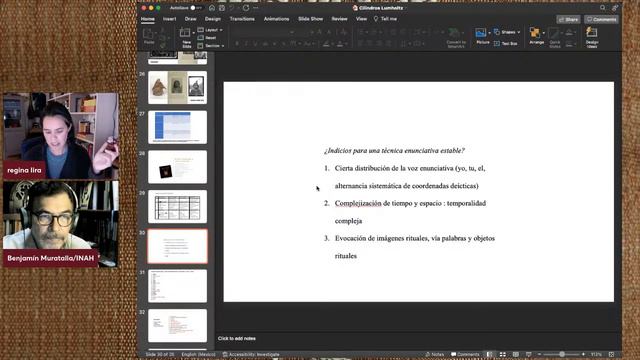Open the Animations ribbon tab

(276, 19)
